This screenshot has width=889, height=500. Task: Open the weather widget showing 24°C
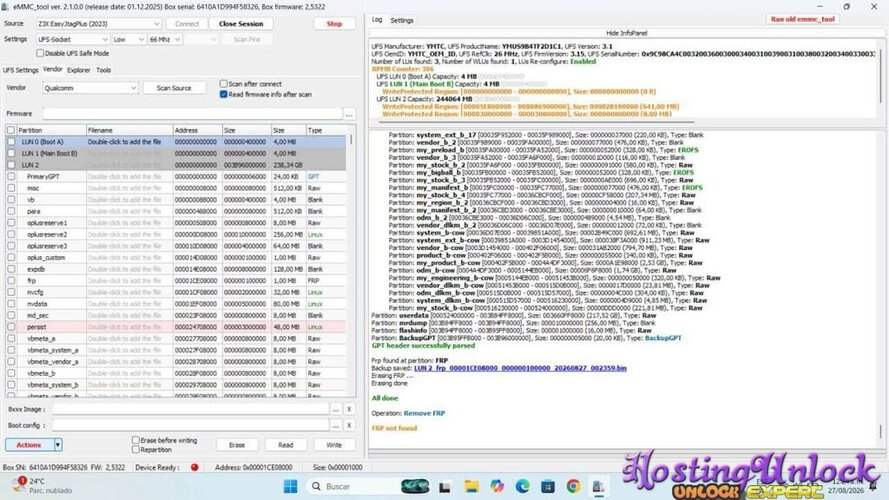tap(43, 485)
